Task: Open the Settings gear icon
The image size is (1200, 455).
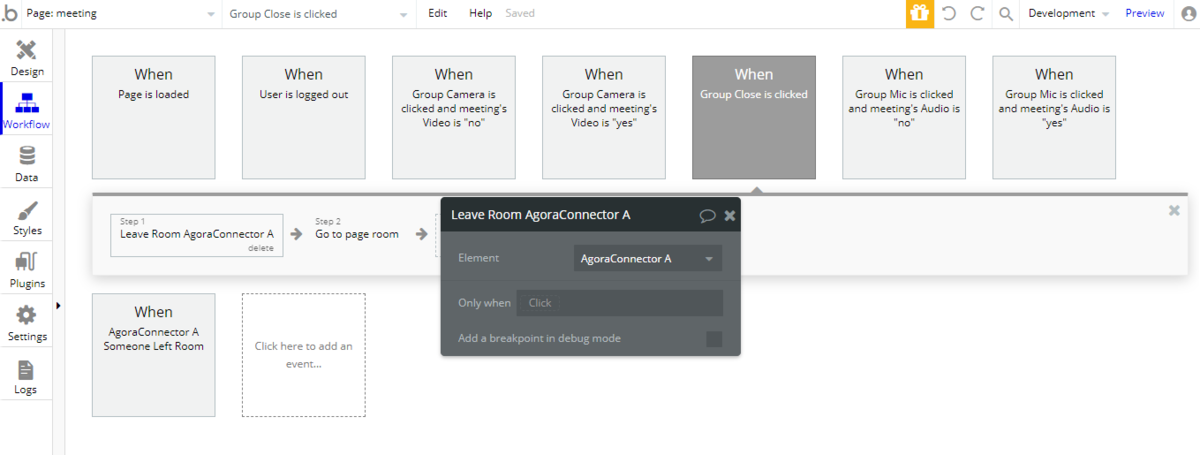Action: coord(27,316)
